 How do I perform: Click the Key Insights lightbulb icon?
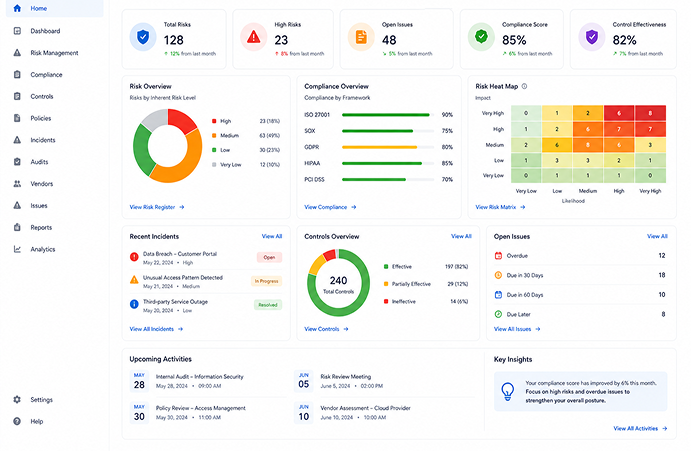click(x=508, y=391)
